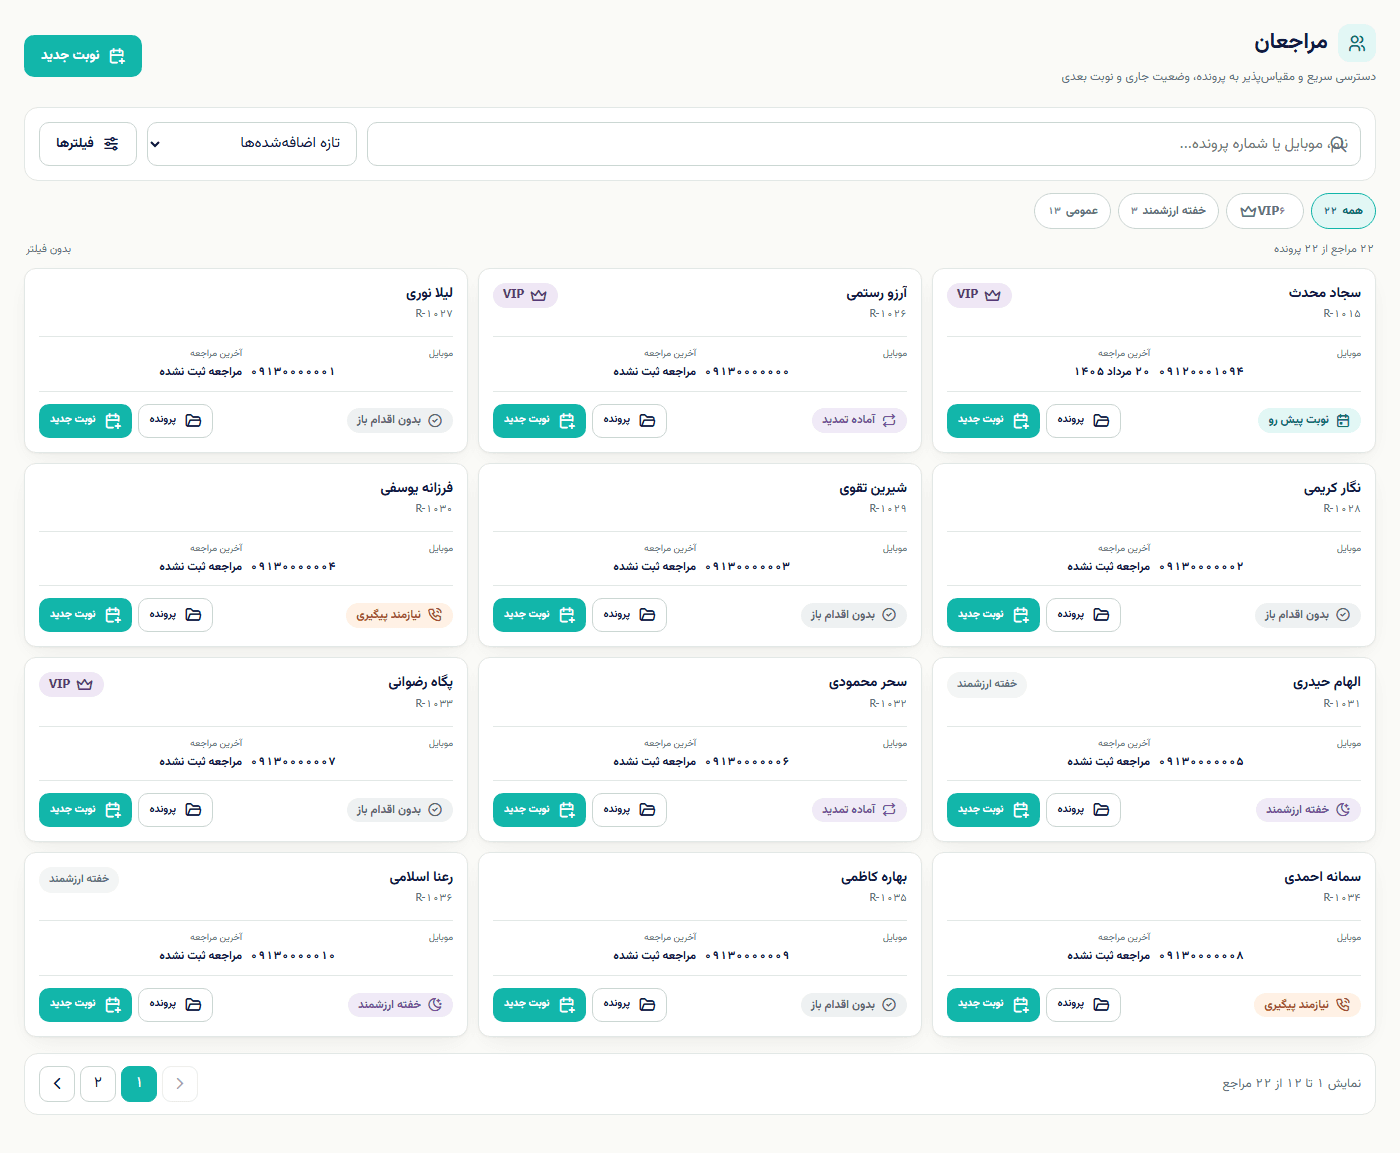This screenshot has height=1153, width=1400.
Task: Click the calendar icon on the top نوبت جدید button
Action: [117, 56]
